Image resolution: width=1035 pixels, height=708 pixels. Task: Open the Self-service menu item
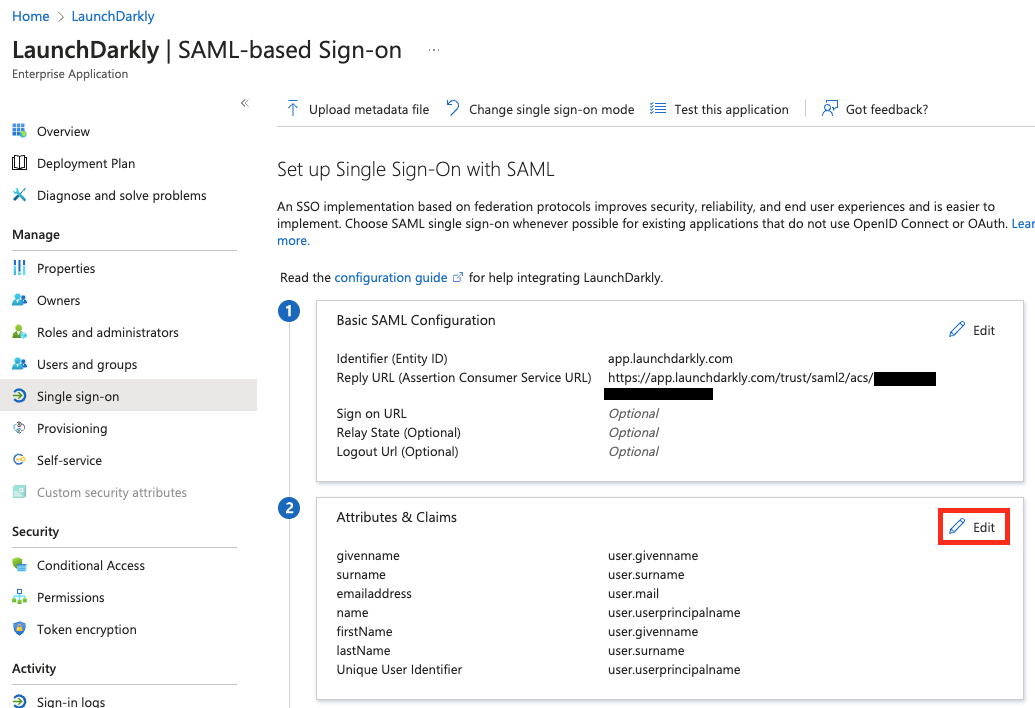[x=69, y=460]
